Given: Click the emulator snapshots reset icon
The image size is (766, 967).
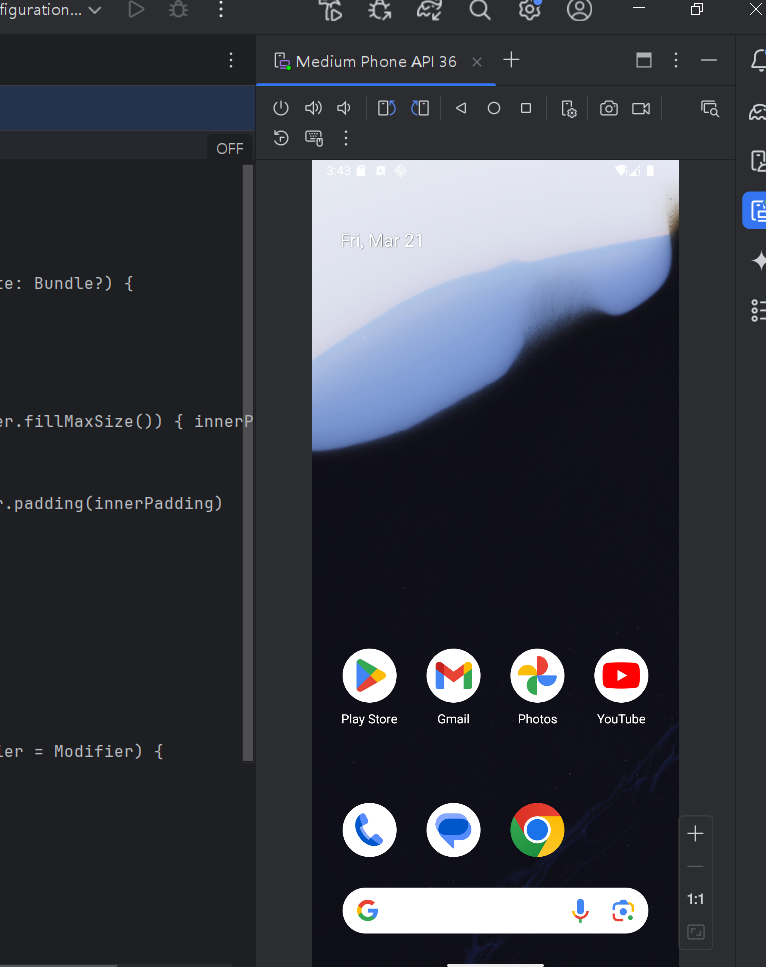Looking at the screenshot, I should (x=281, y=138).
